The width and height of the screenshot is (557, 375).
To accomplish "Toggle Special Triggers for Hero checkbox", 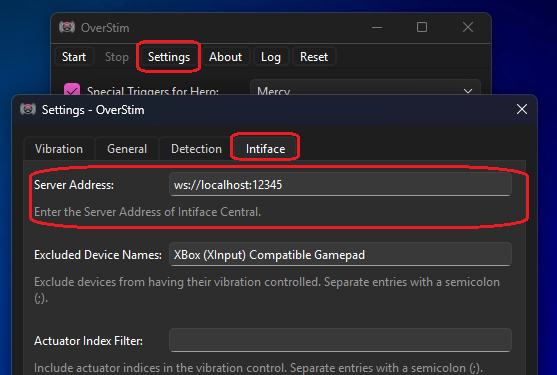I will pos(72,89).
